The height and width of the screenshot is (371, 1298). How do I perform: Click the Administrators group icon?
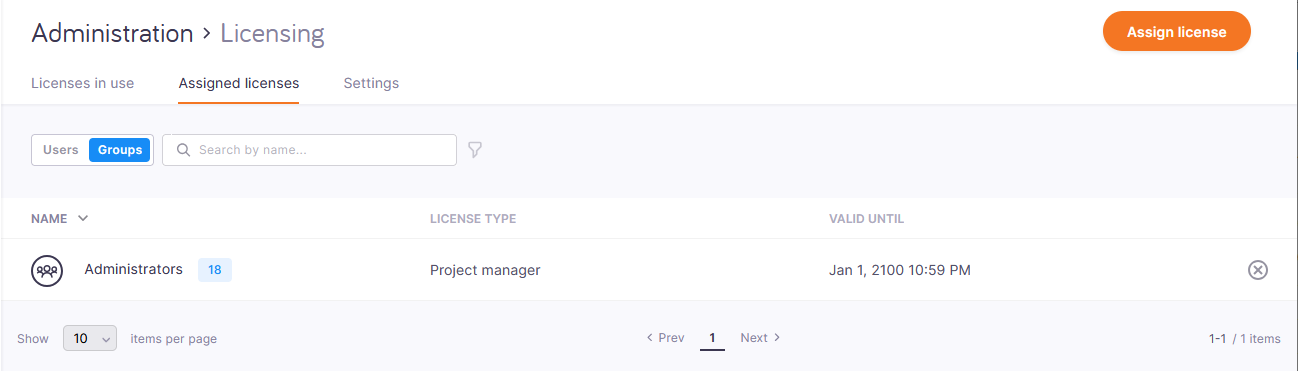[47, 270]
